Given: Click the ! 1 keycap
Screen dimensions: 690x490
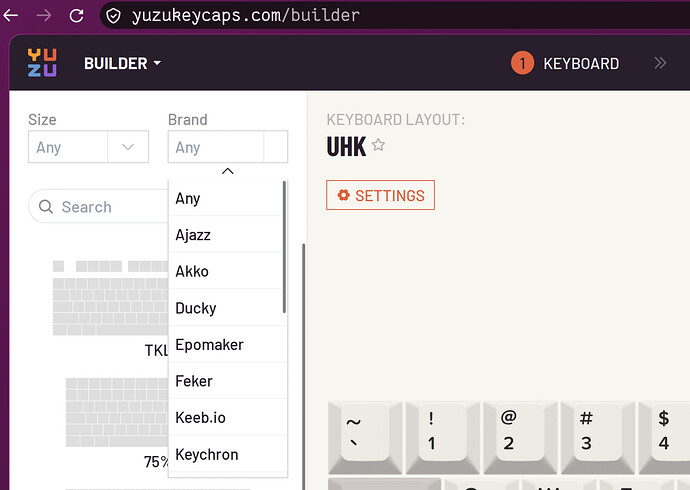Looking at the screenshot, I should 442,437.
